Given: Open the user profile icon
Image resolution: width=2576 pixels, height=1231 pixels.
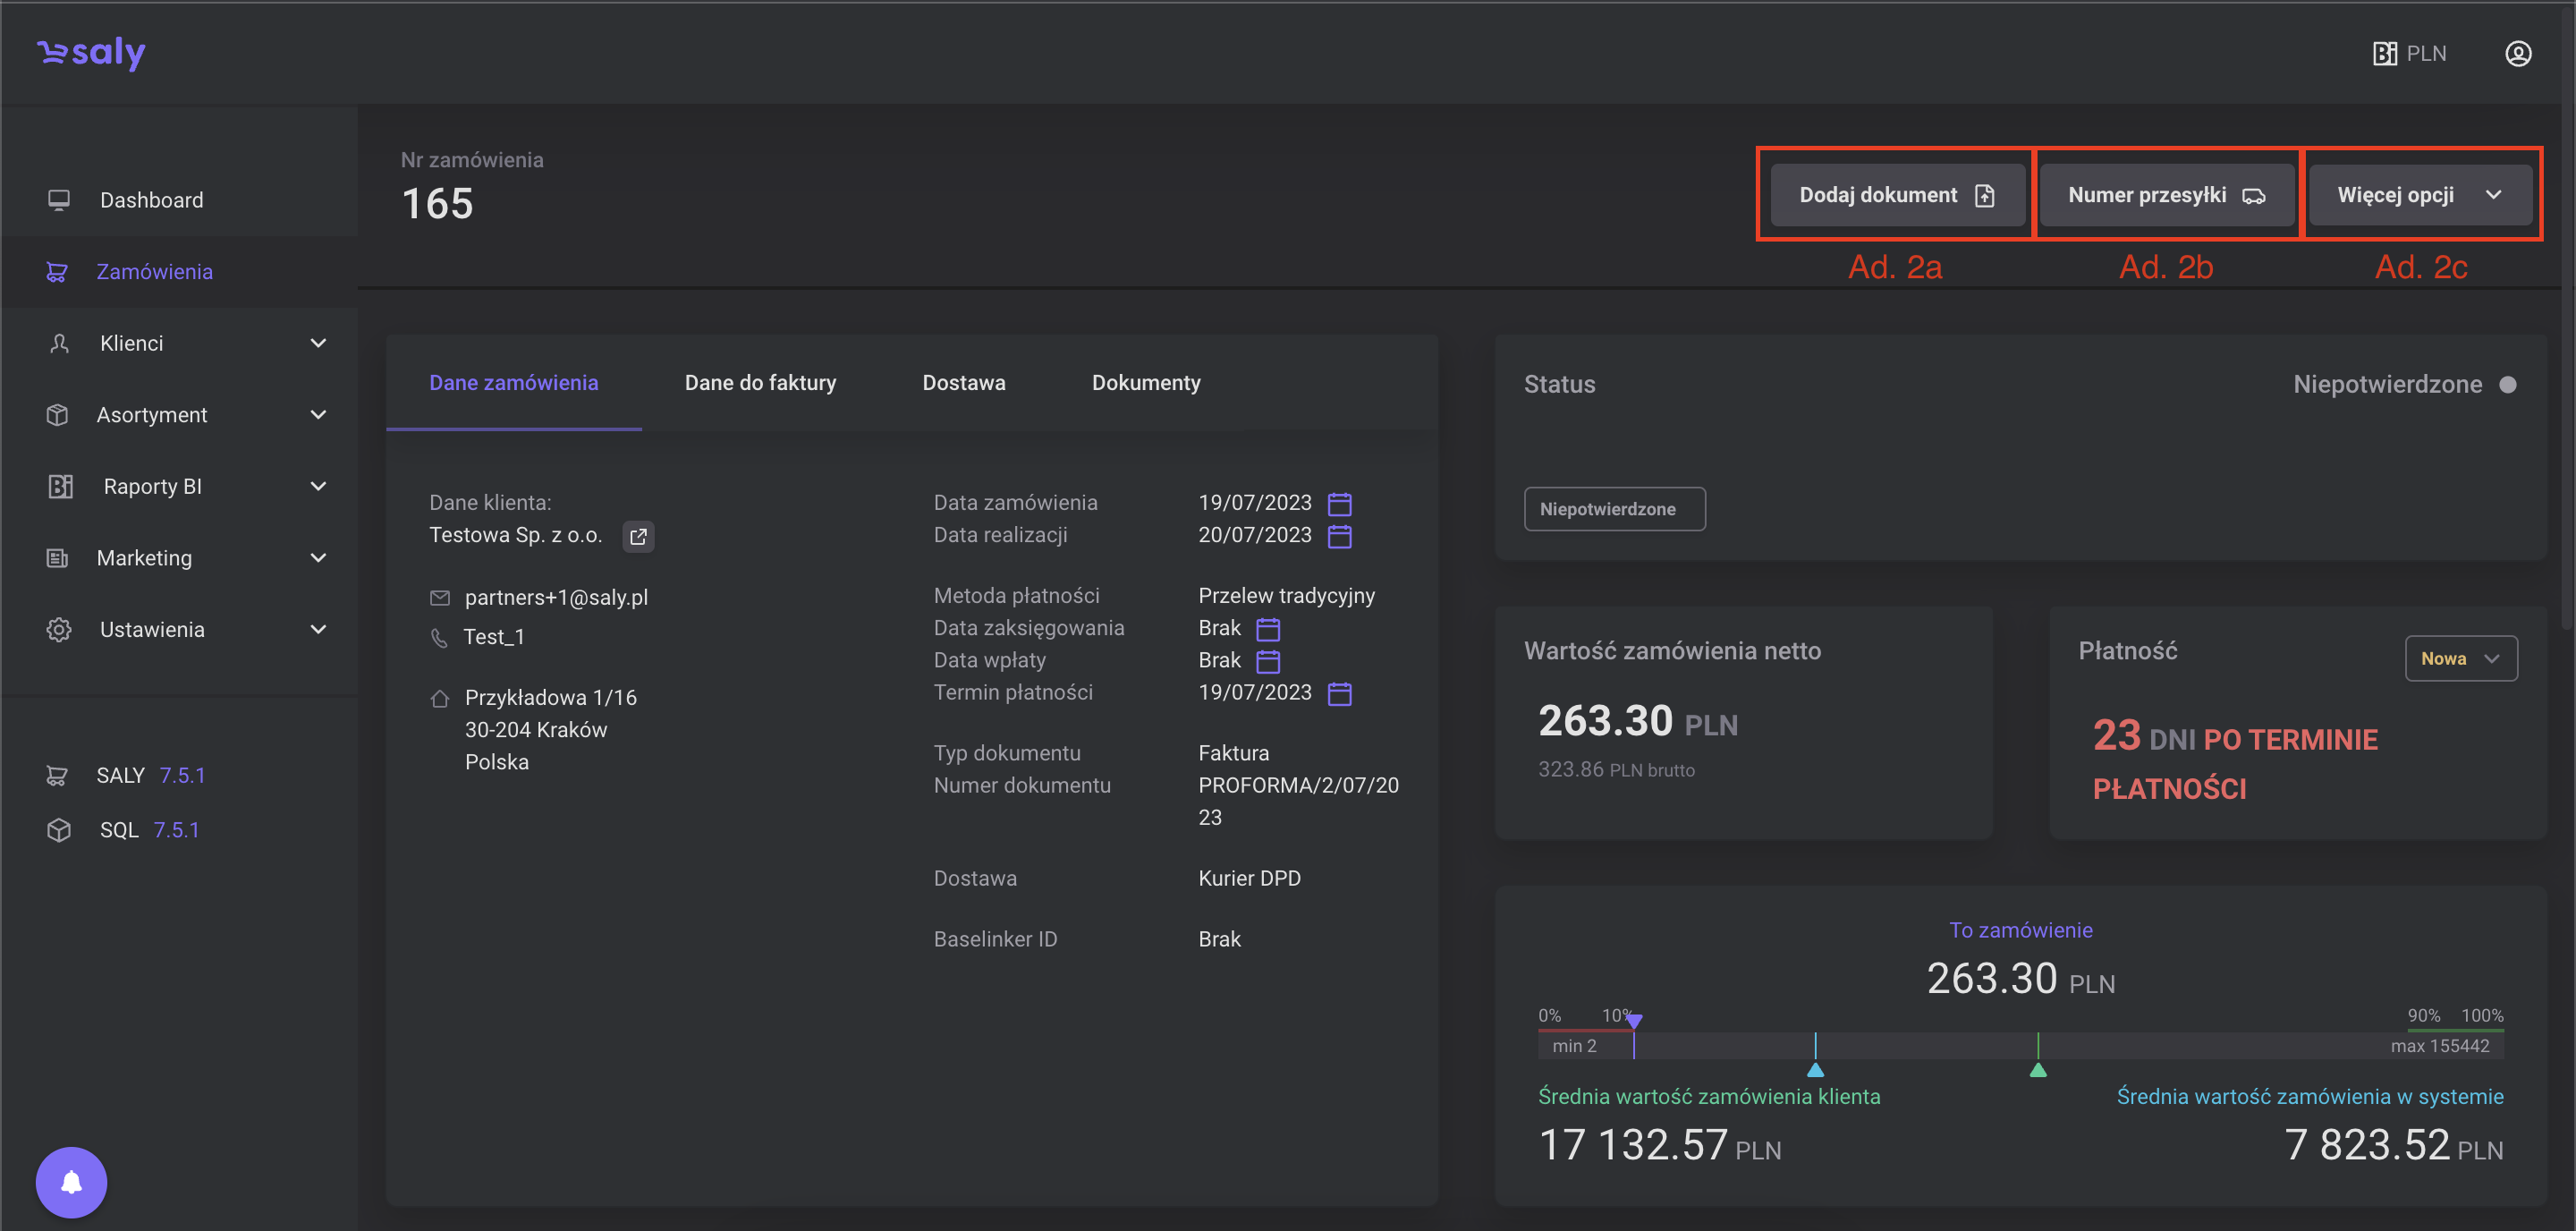Looking at the screenshot, I should click(2517, 54).
